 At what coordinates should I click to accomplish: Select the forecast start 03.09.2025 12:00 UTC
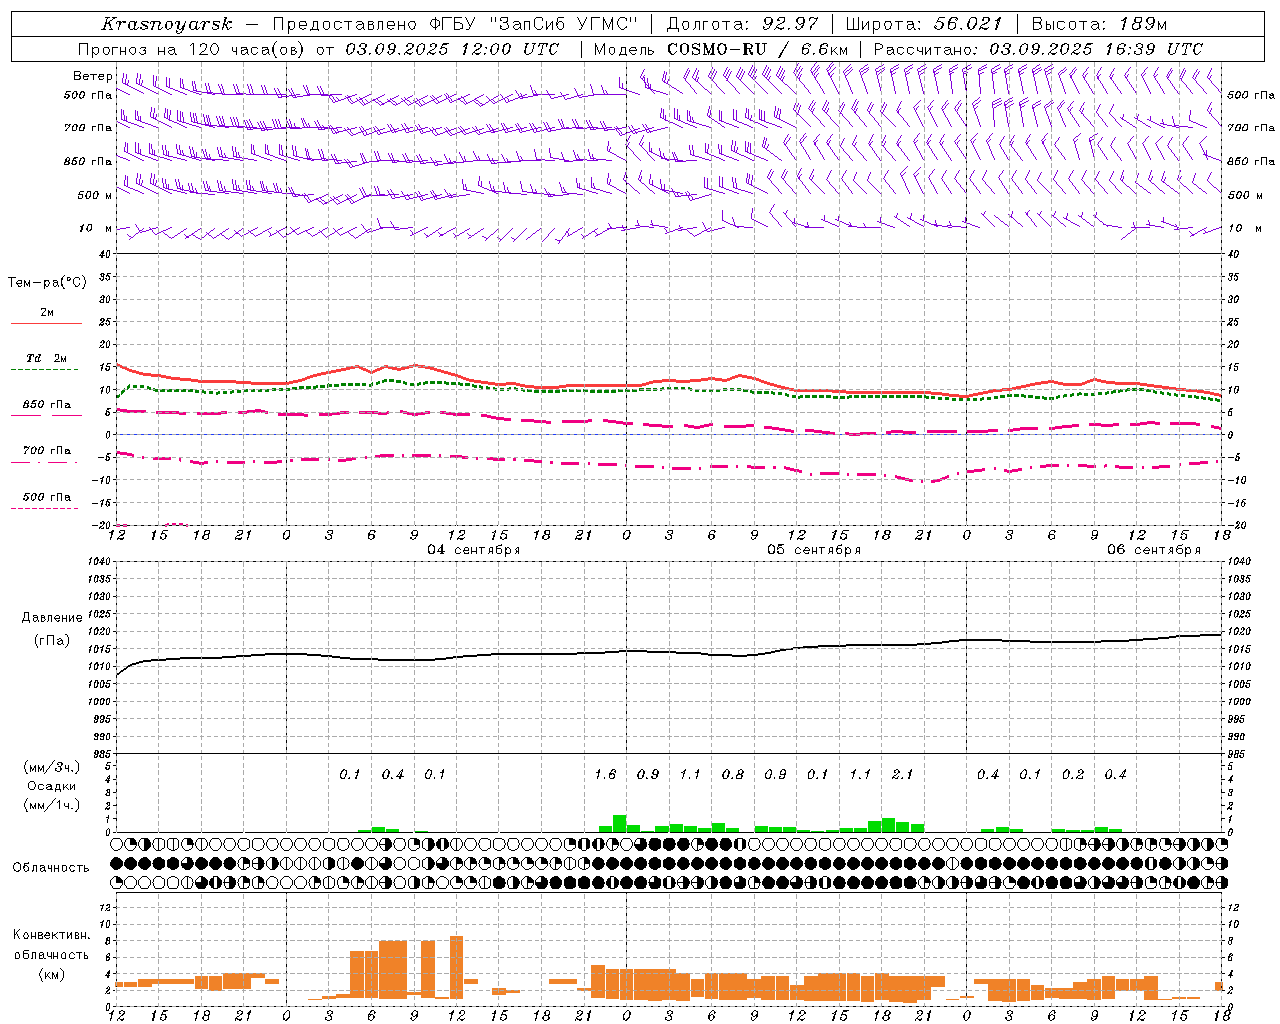(x=452, y=49)
